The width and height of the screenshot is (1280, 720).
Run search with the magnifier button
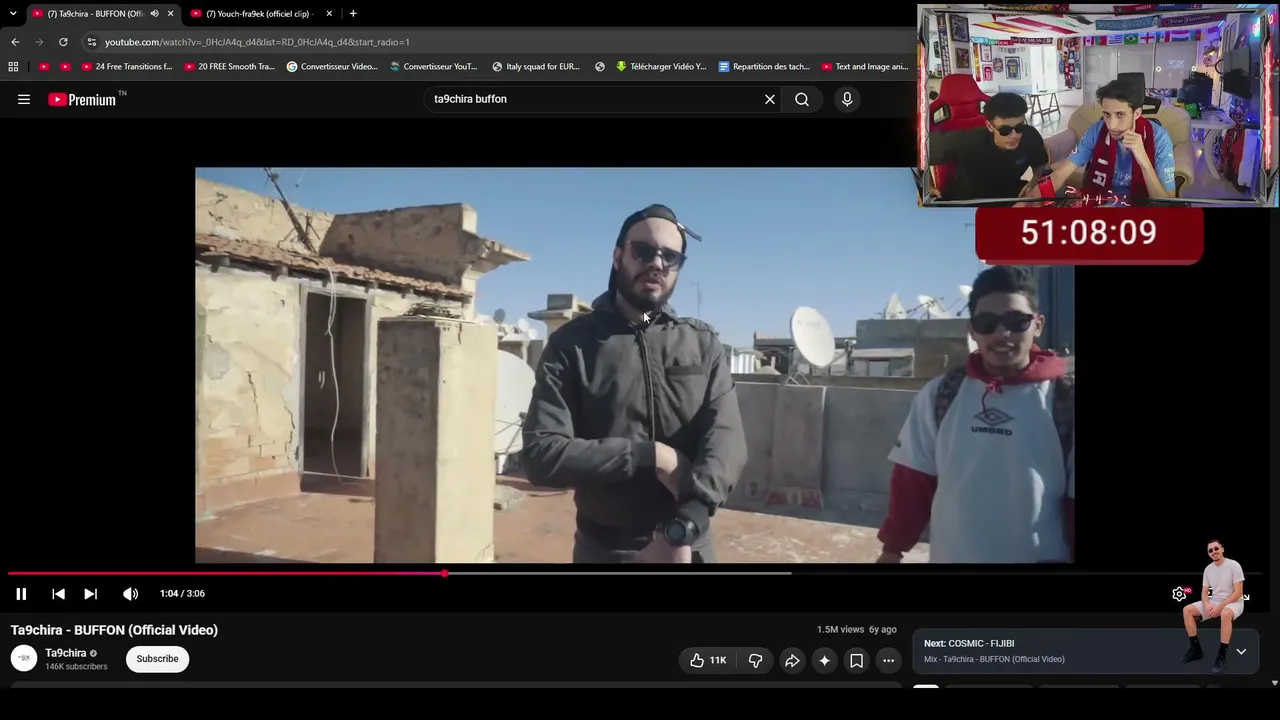(802, 99)
